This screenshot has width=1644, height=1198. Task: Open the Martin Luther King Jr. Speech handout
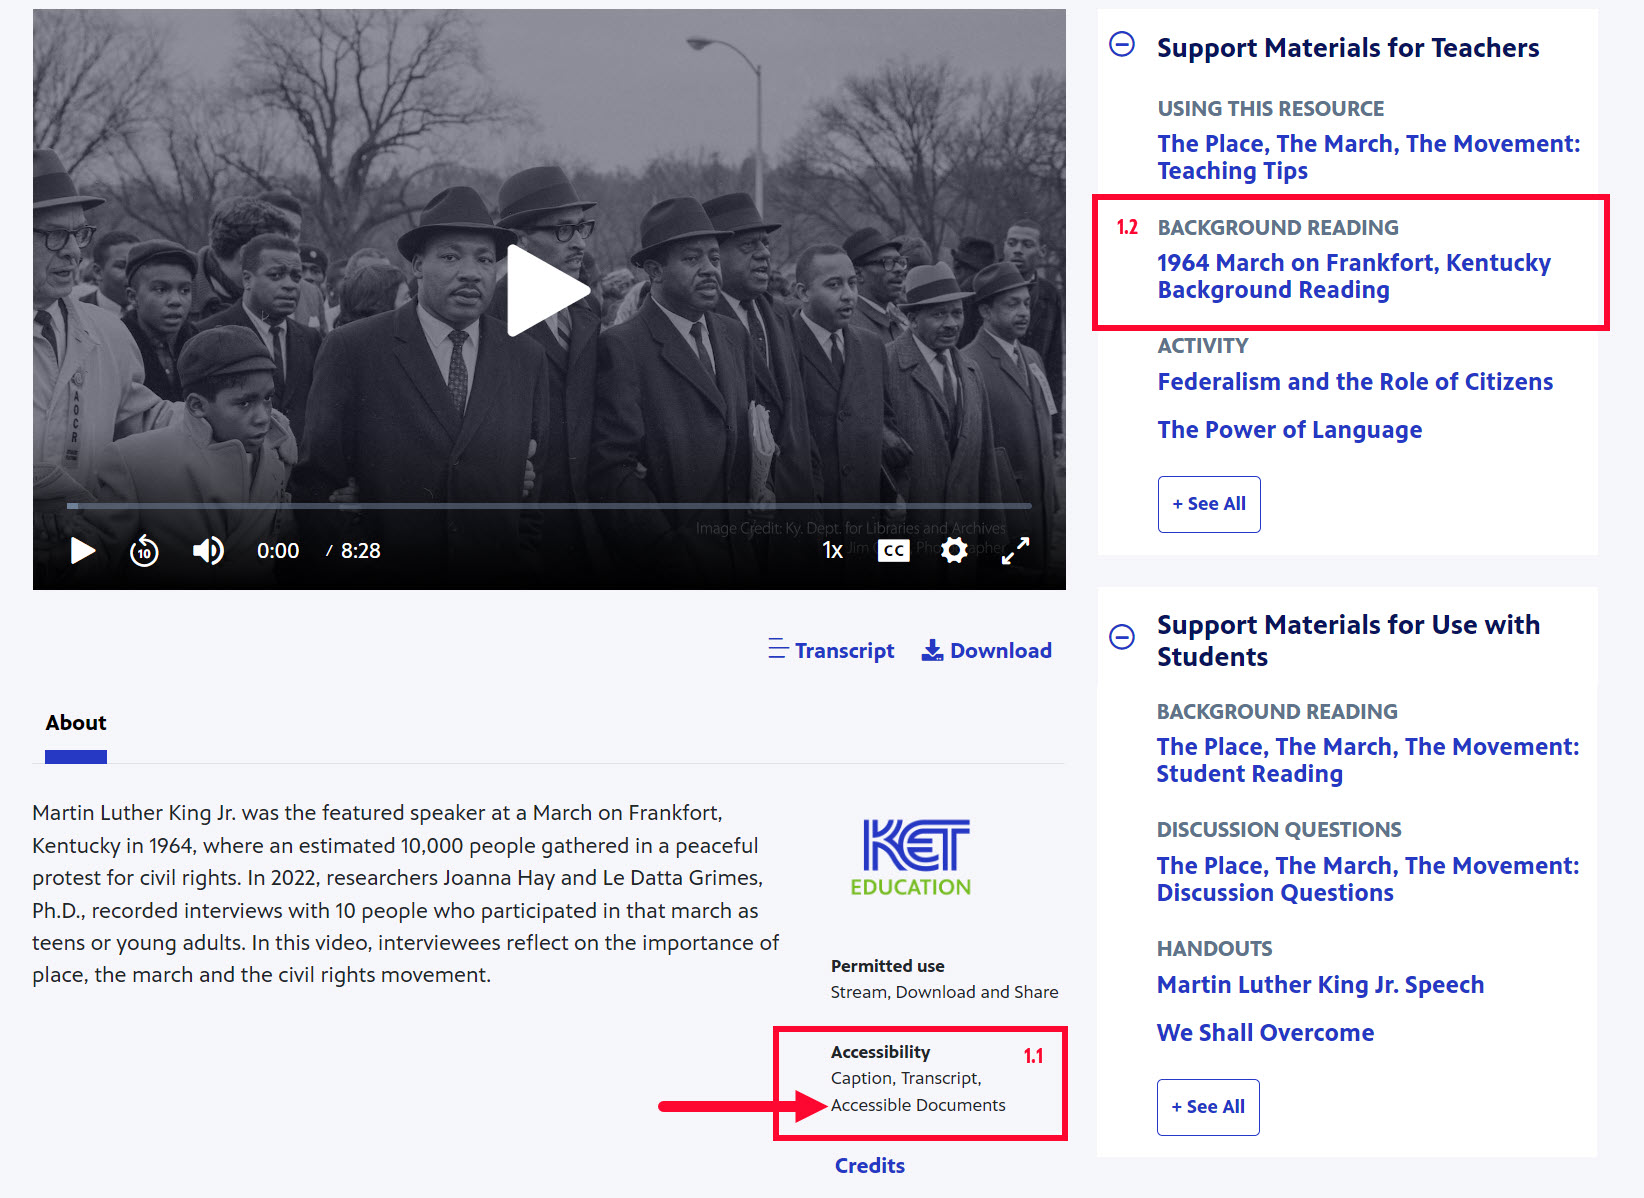coord(1320,985)
